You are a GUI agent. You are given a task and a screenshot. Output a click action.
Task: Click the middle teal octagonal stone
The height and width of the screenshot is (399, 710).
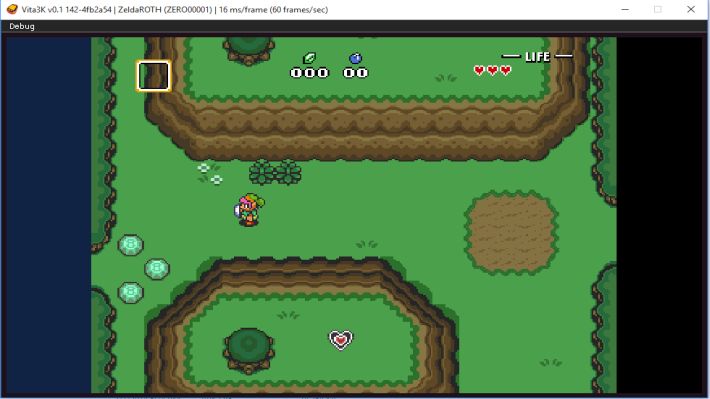coord(157,269)
